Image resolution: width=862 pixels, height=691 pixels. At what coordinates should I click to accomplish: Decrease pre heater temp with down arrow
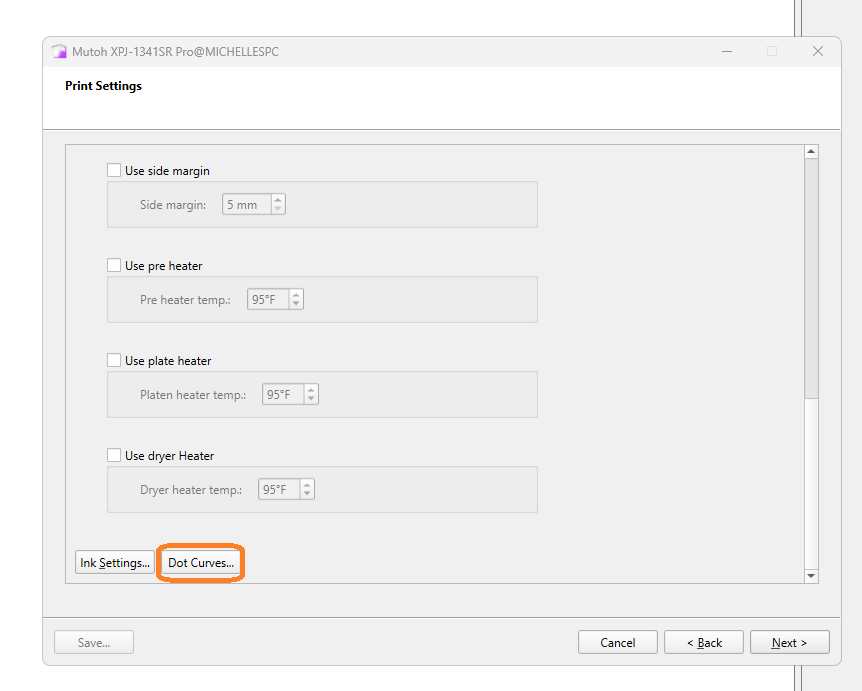coord(296,304)
